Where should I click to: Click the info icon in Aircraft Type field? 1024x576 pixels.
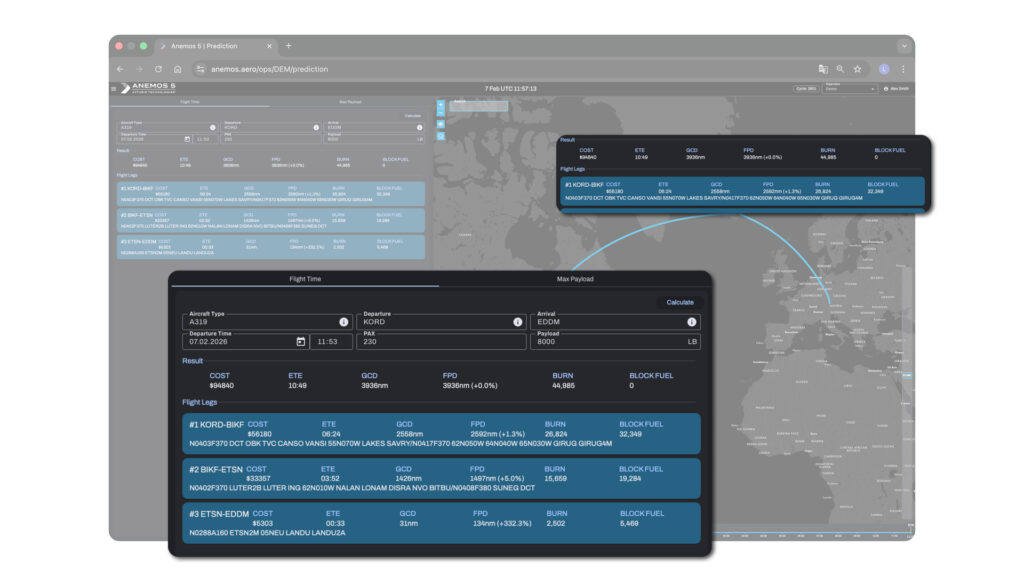pos(343,322)
